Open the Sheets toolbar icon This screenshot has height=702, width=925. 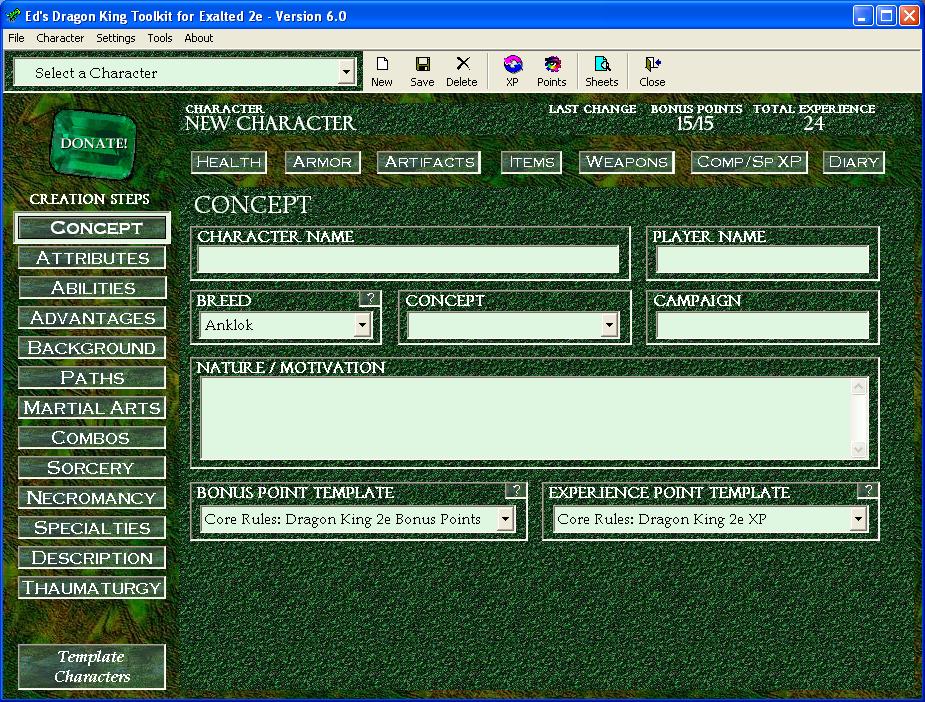tap(602, 71)
